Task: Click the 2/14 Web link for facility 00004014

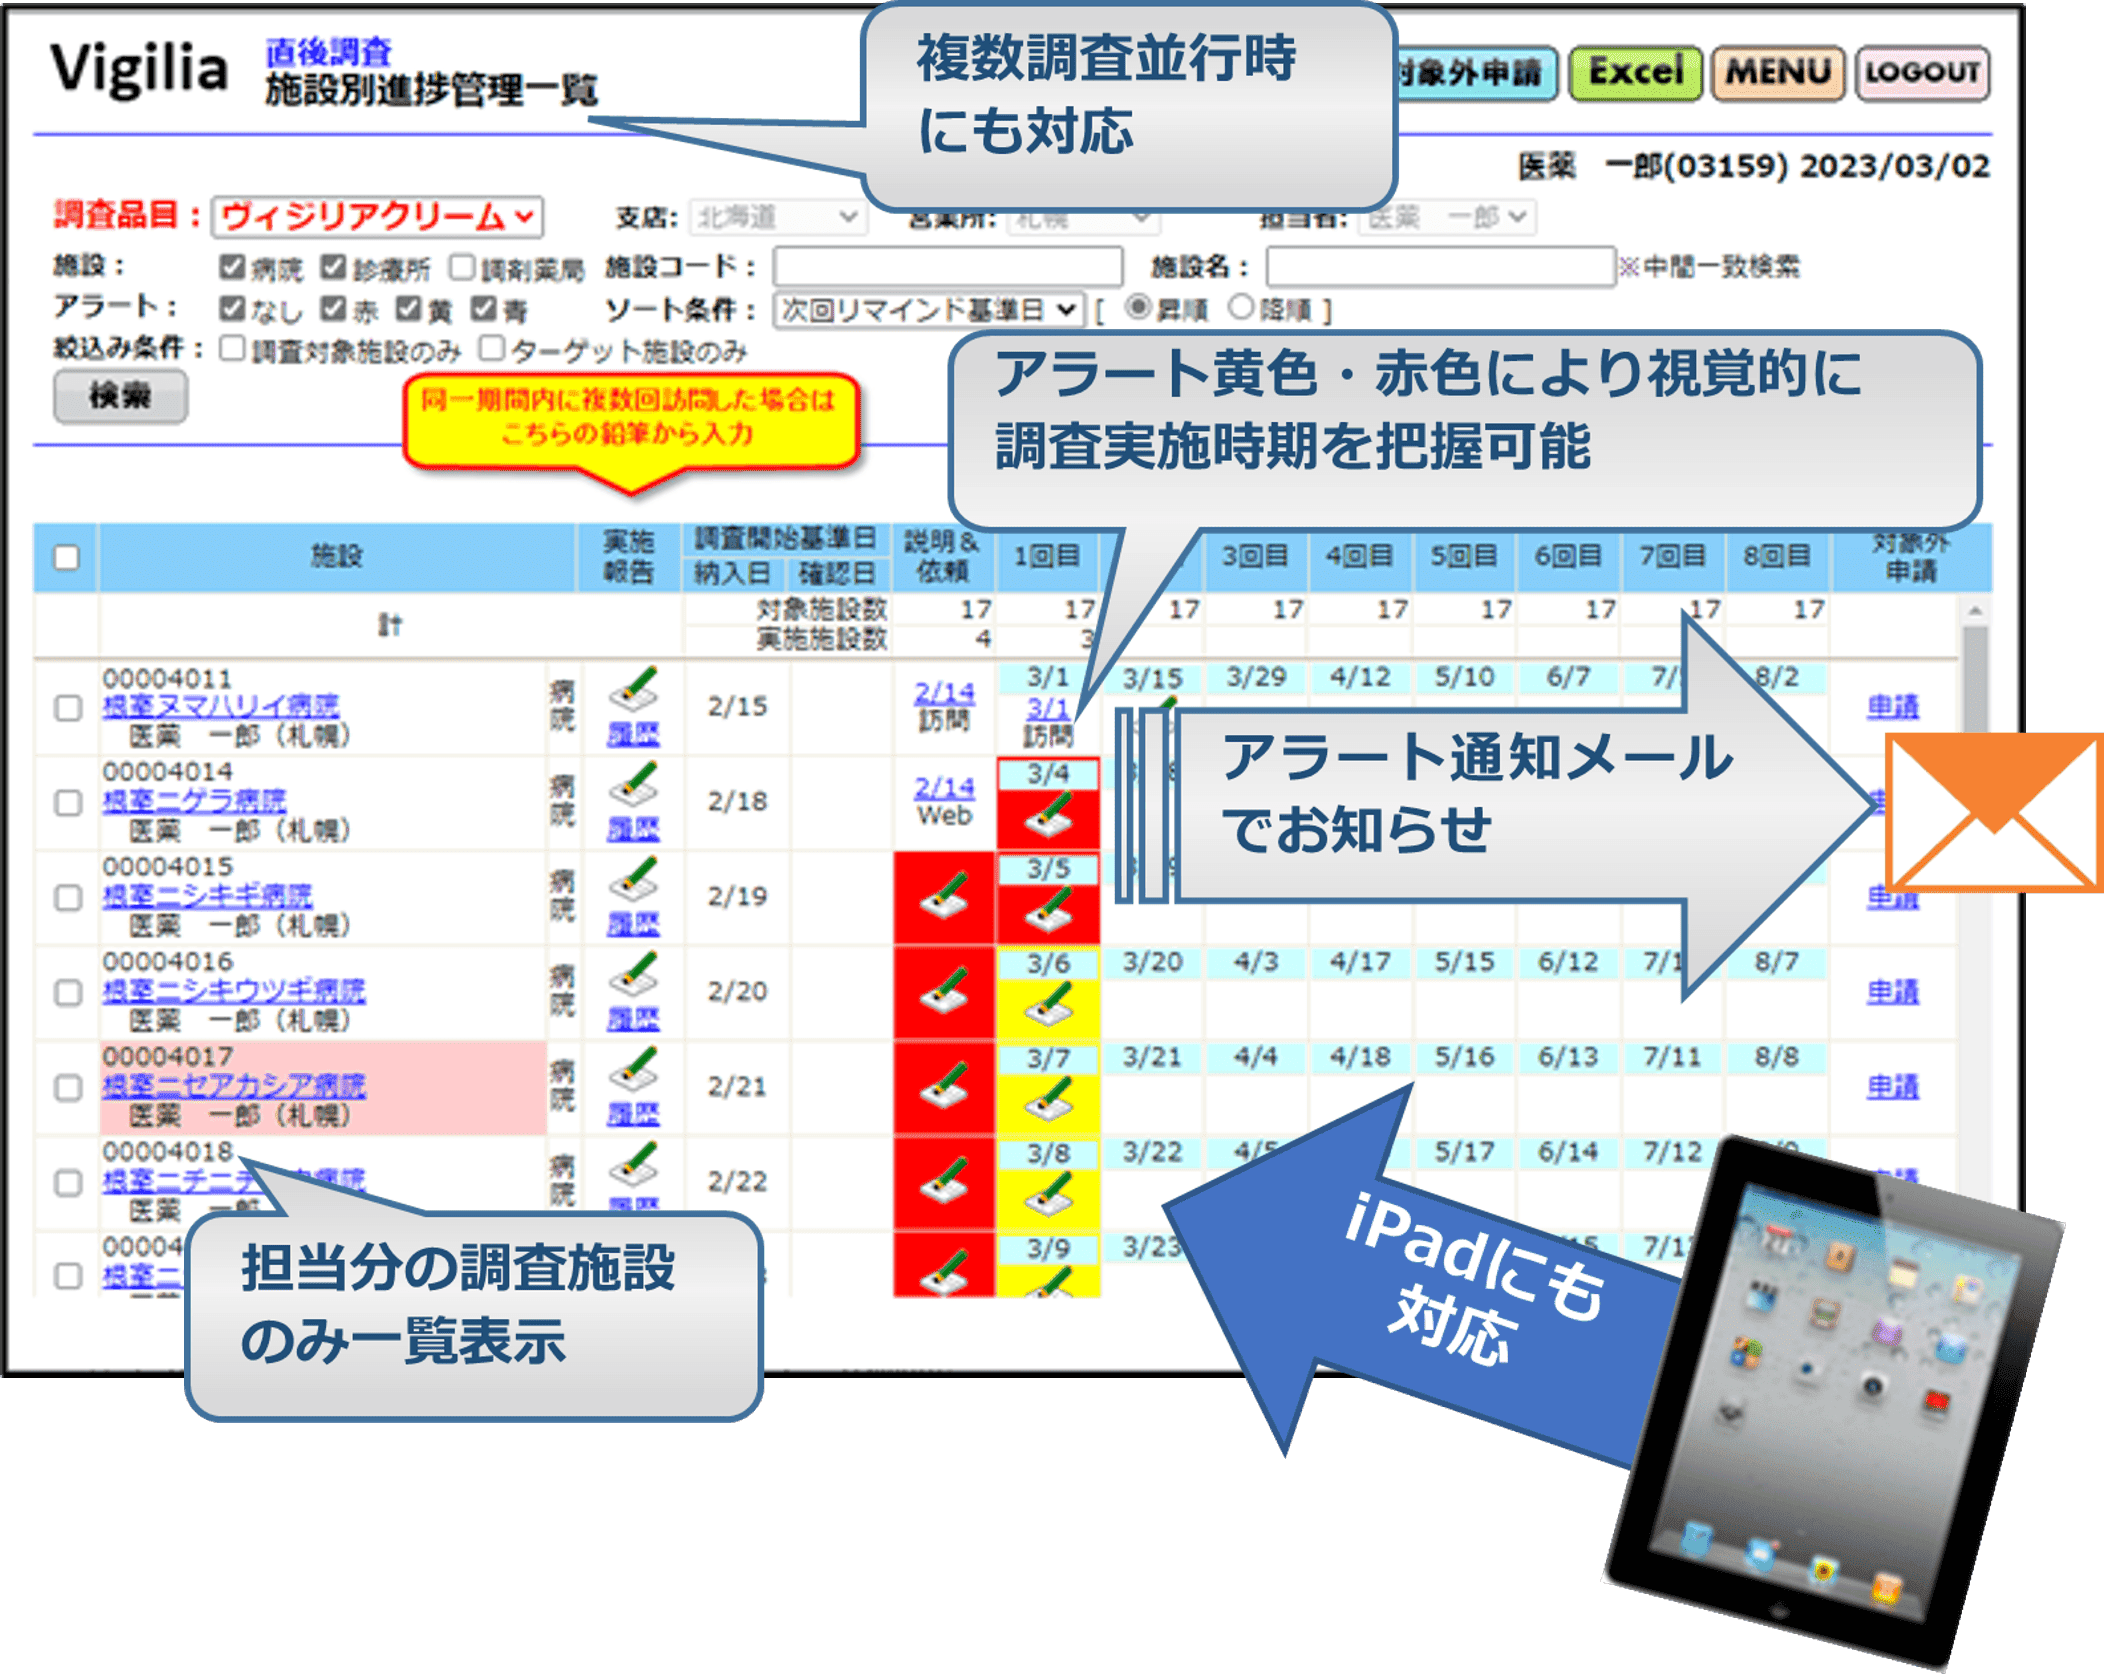Action: (944, 789)
